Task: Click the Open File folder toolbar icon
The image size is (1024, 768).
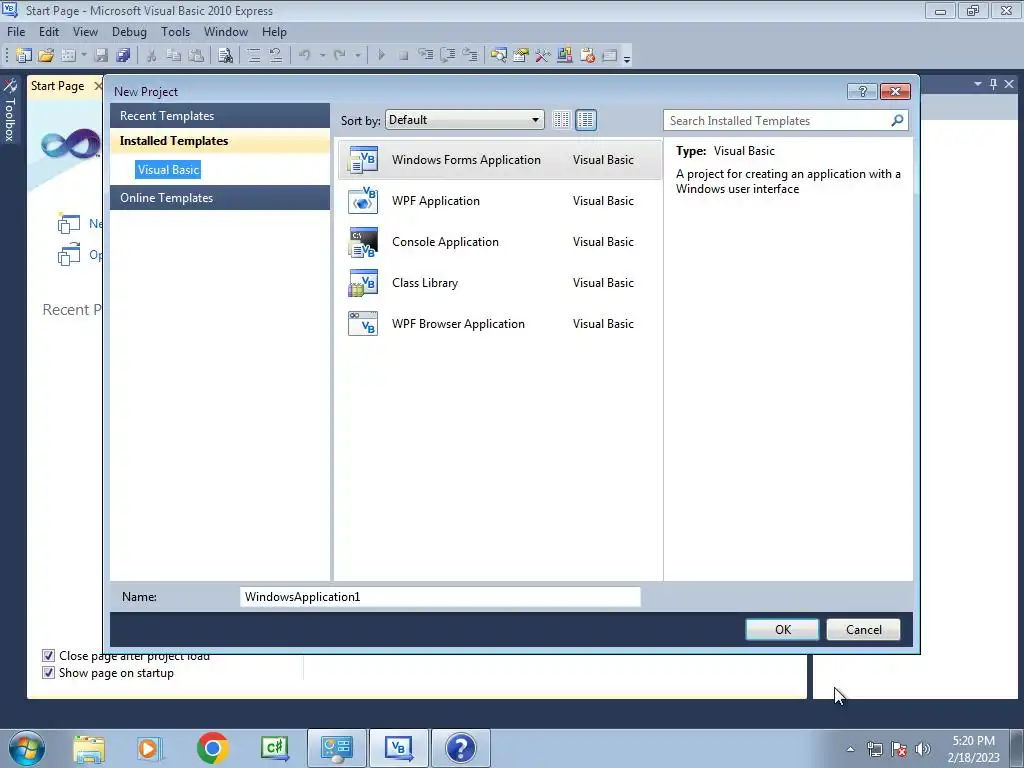Action: (x=46, y=56)
